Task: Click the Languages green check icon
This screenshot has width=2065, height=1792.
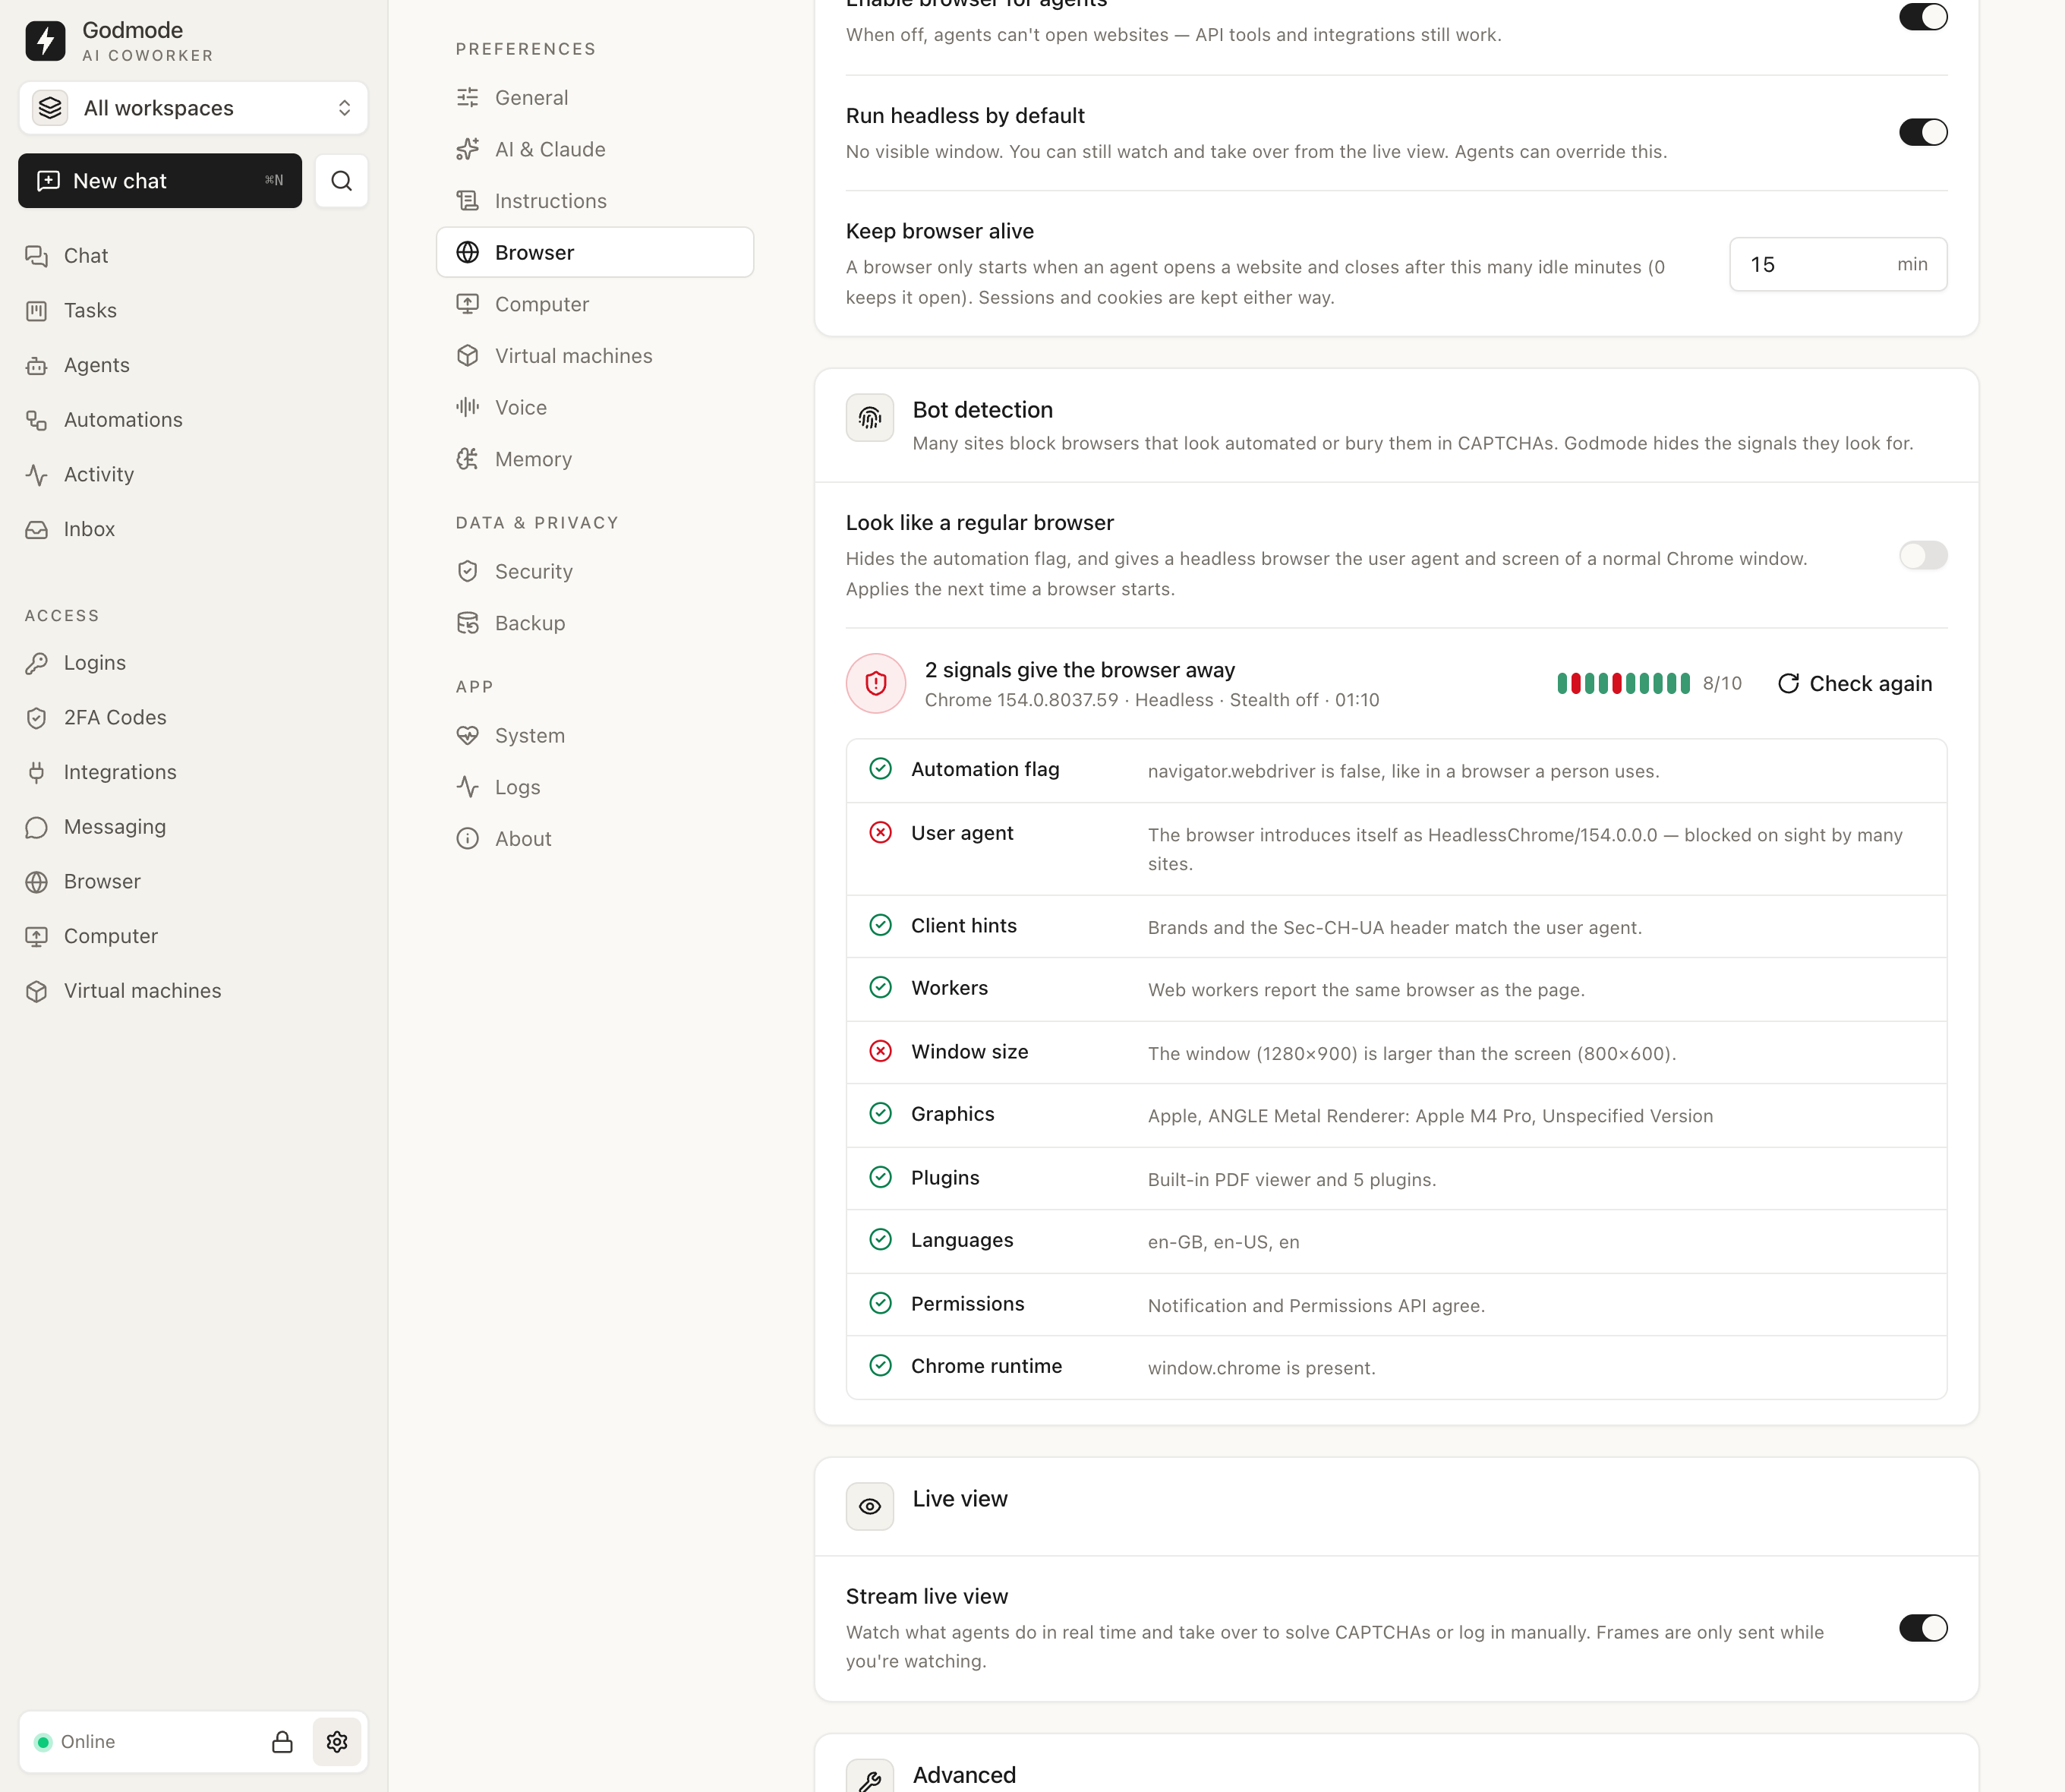Action: [x=880, y=1240]
